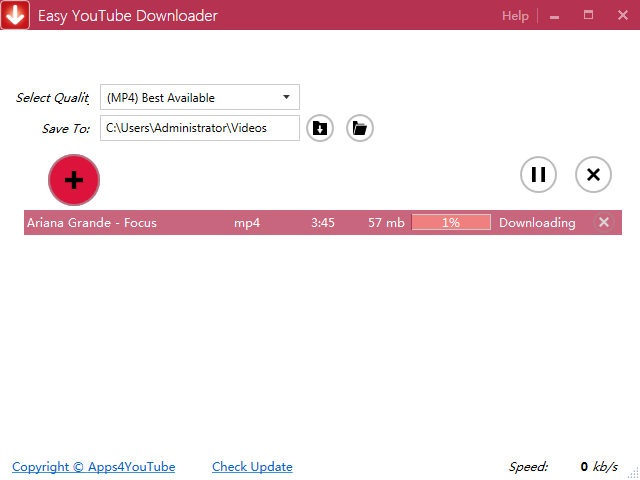Click the choose save folder icon
The height and width of the screenshot is (480, 640).
click(320, 128)
